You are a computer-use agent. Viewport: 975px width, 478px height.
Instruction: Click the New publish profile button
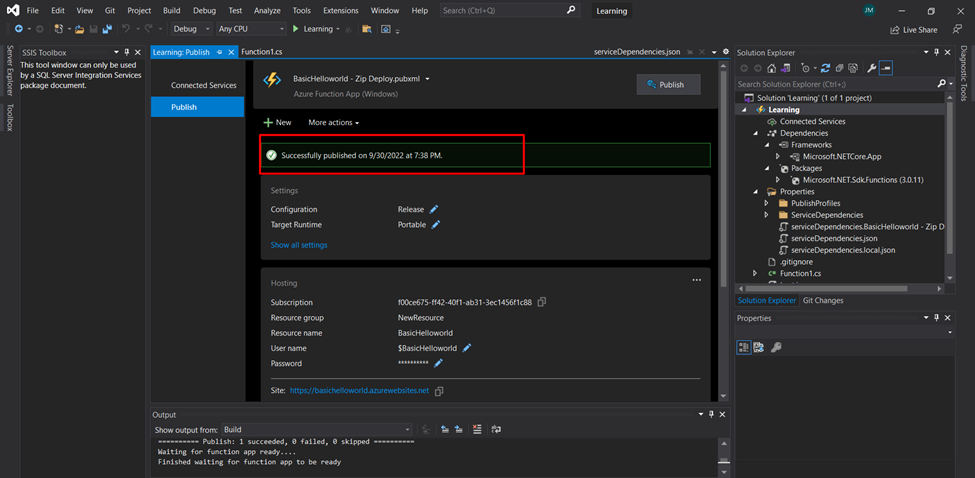pos(277,122)
